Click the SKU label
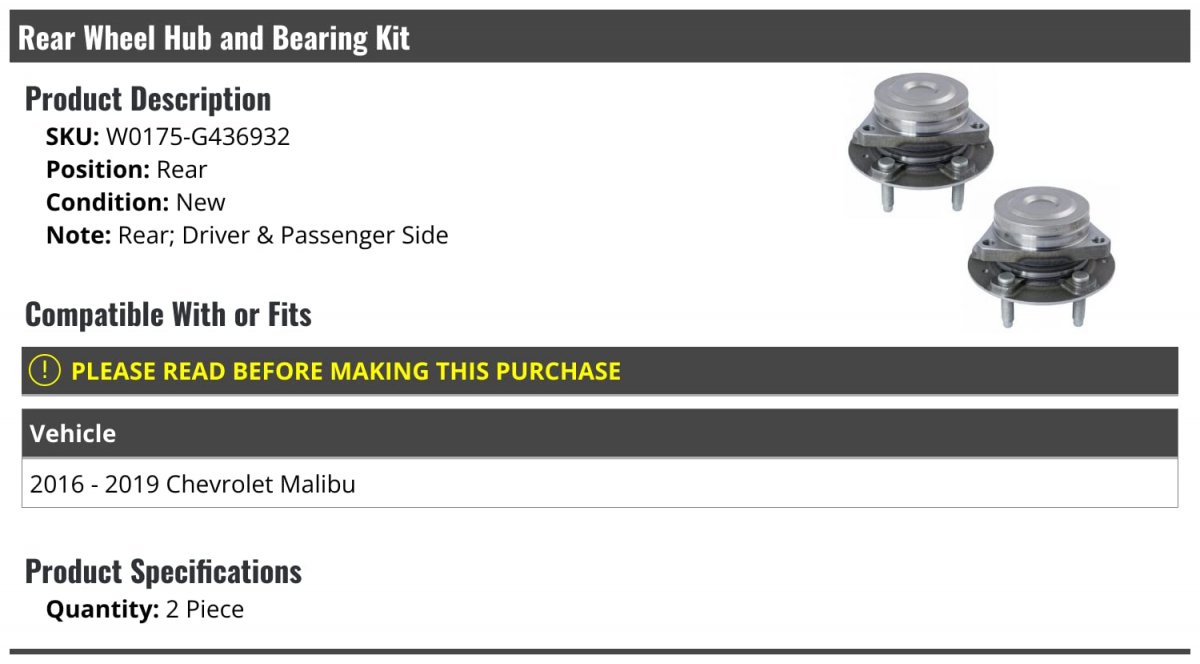Image resolution: width=1200 pixels, height=664 pixels. point(72,137)
